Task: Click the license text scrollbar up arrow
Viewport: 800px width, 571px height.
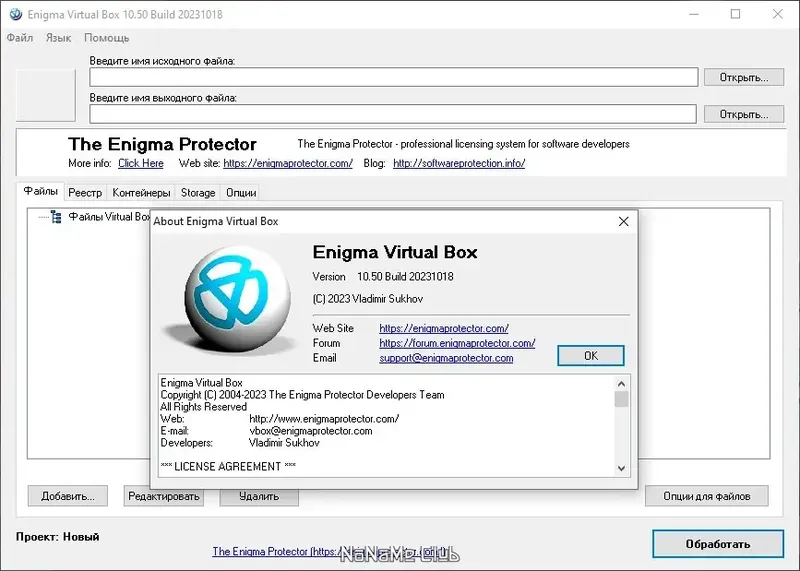Action: (621, 384)
